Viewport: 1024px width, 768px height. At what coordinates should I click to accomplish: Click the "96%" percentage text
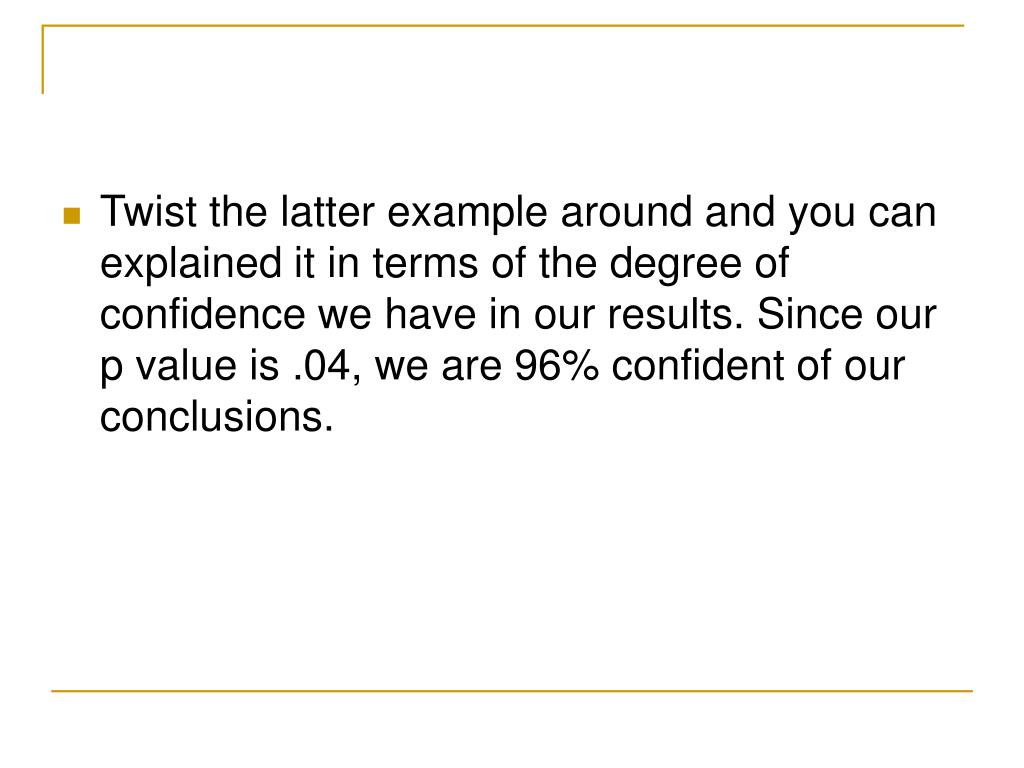tap(556, 365)
